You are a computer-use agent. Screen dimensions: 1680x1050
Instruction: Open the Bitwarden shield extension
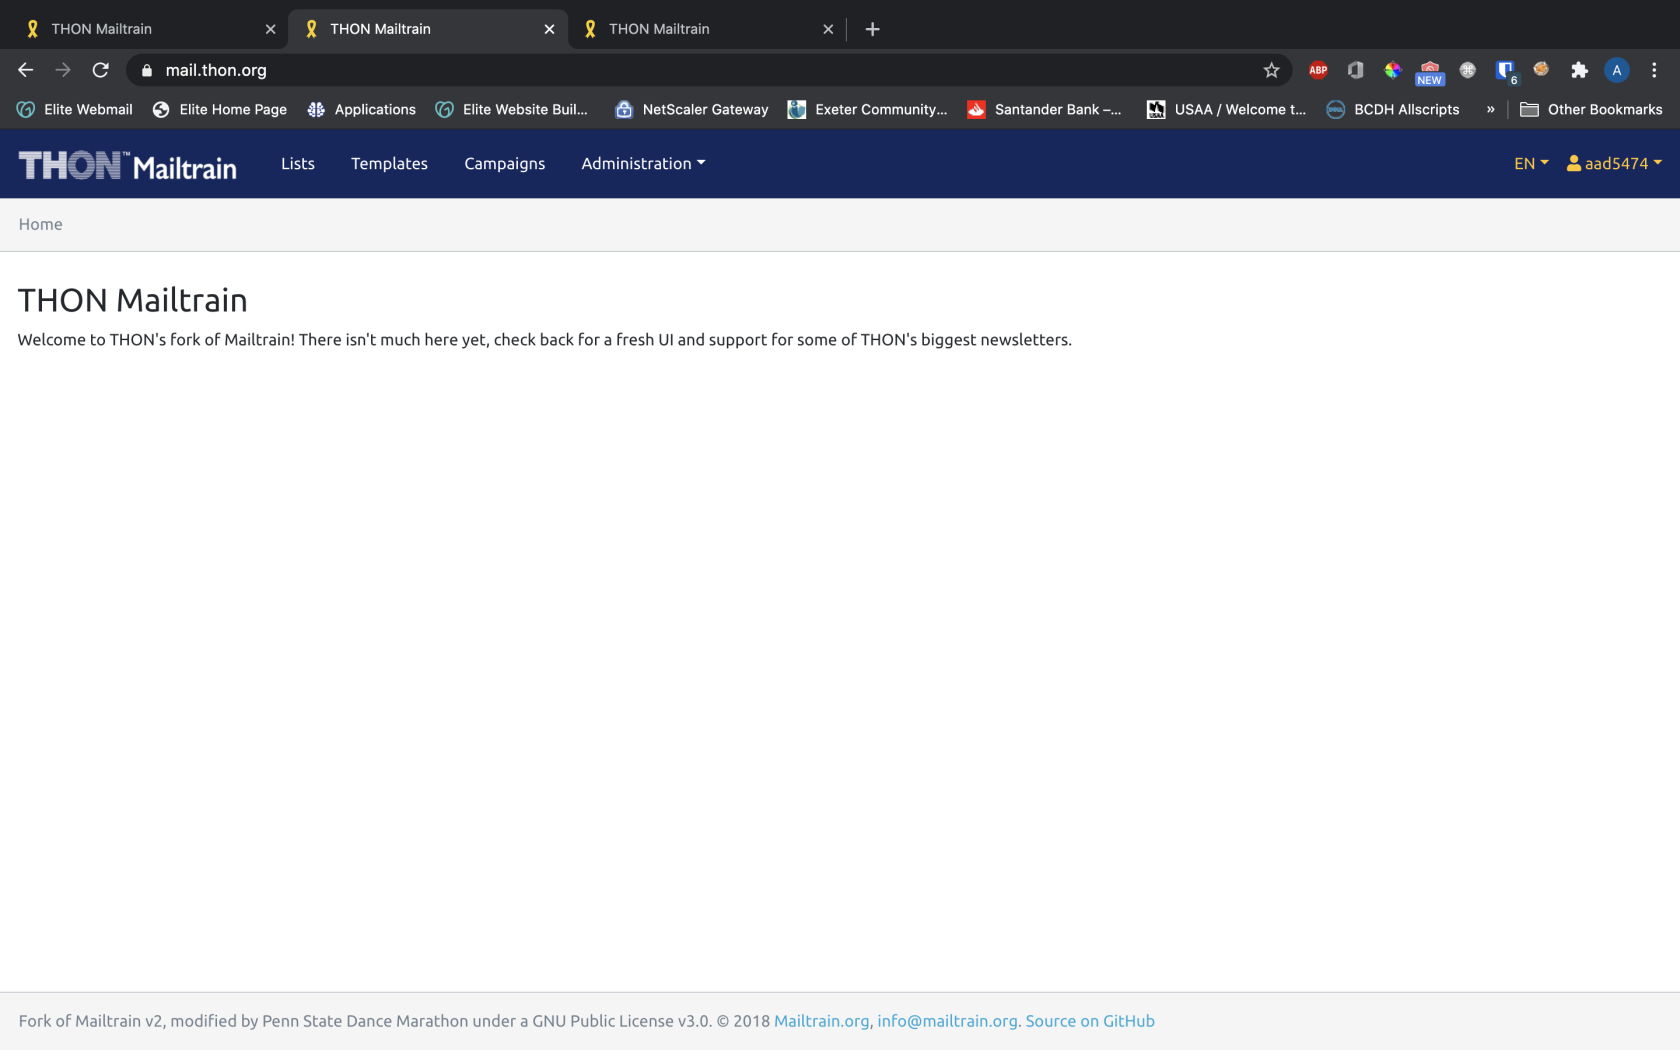pyautogui.click(x=1505, y=70)
